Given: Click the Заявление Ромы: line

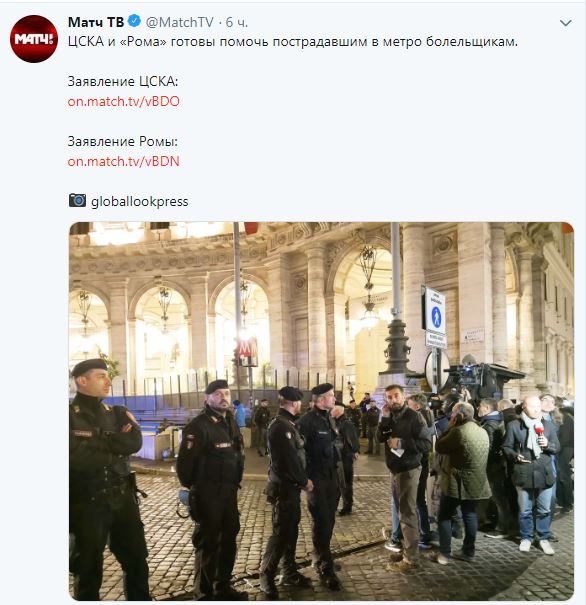Looking at the screenshot, I should pyautogui.click(x=123, y=141).
